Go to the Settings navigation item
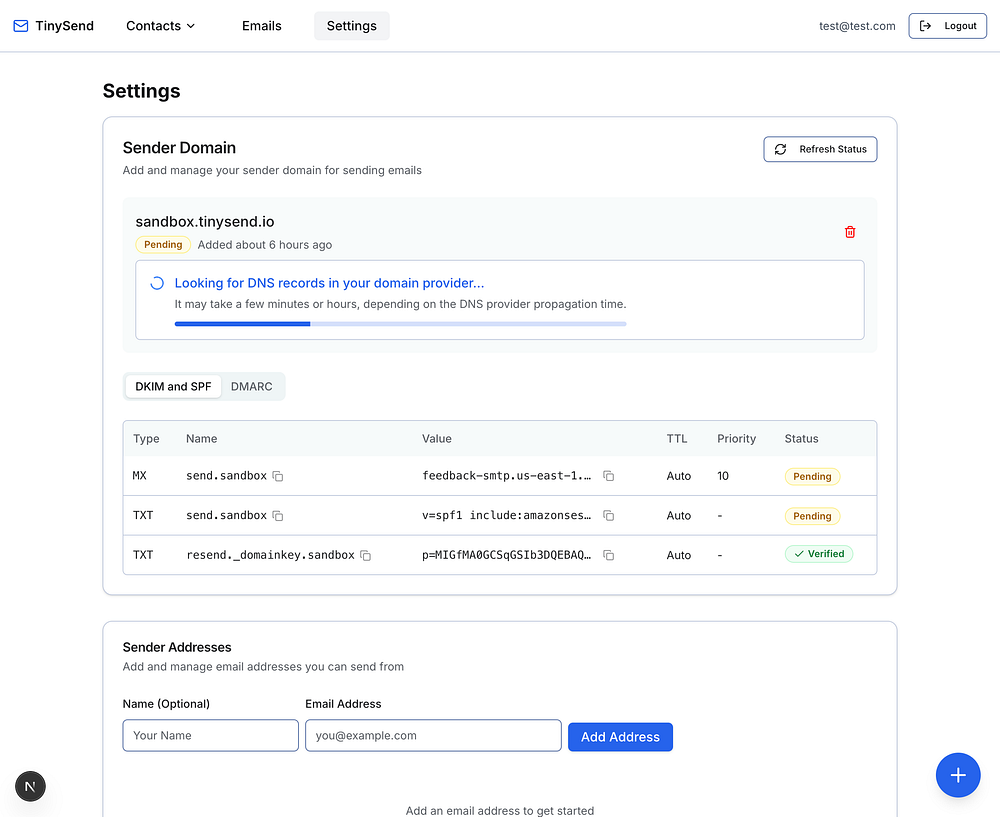This screenshot has width=1000, height=817. [351, 26]
